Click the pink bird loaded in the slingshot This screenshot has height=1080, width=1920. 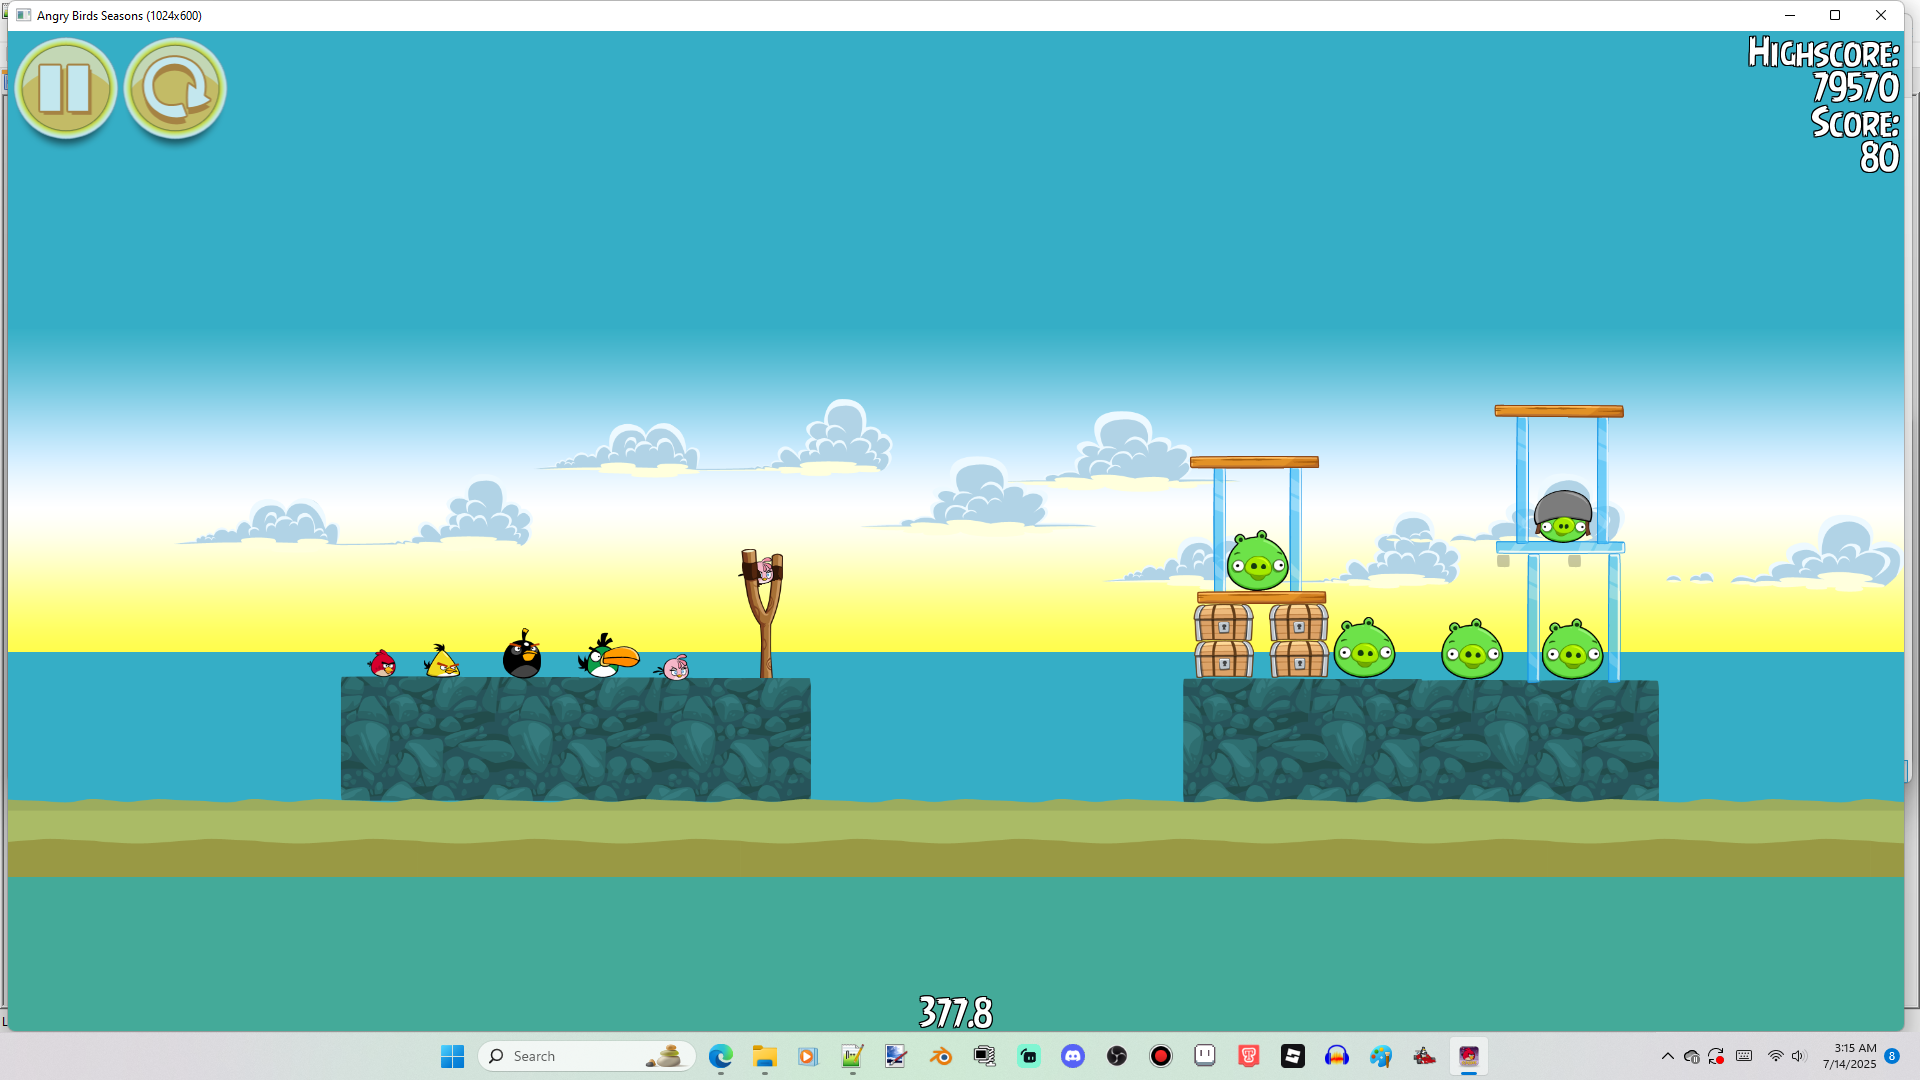(766, 570)
